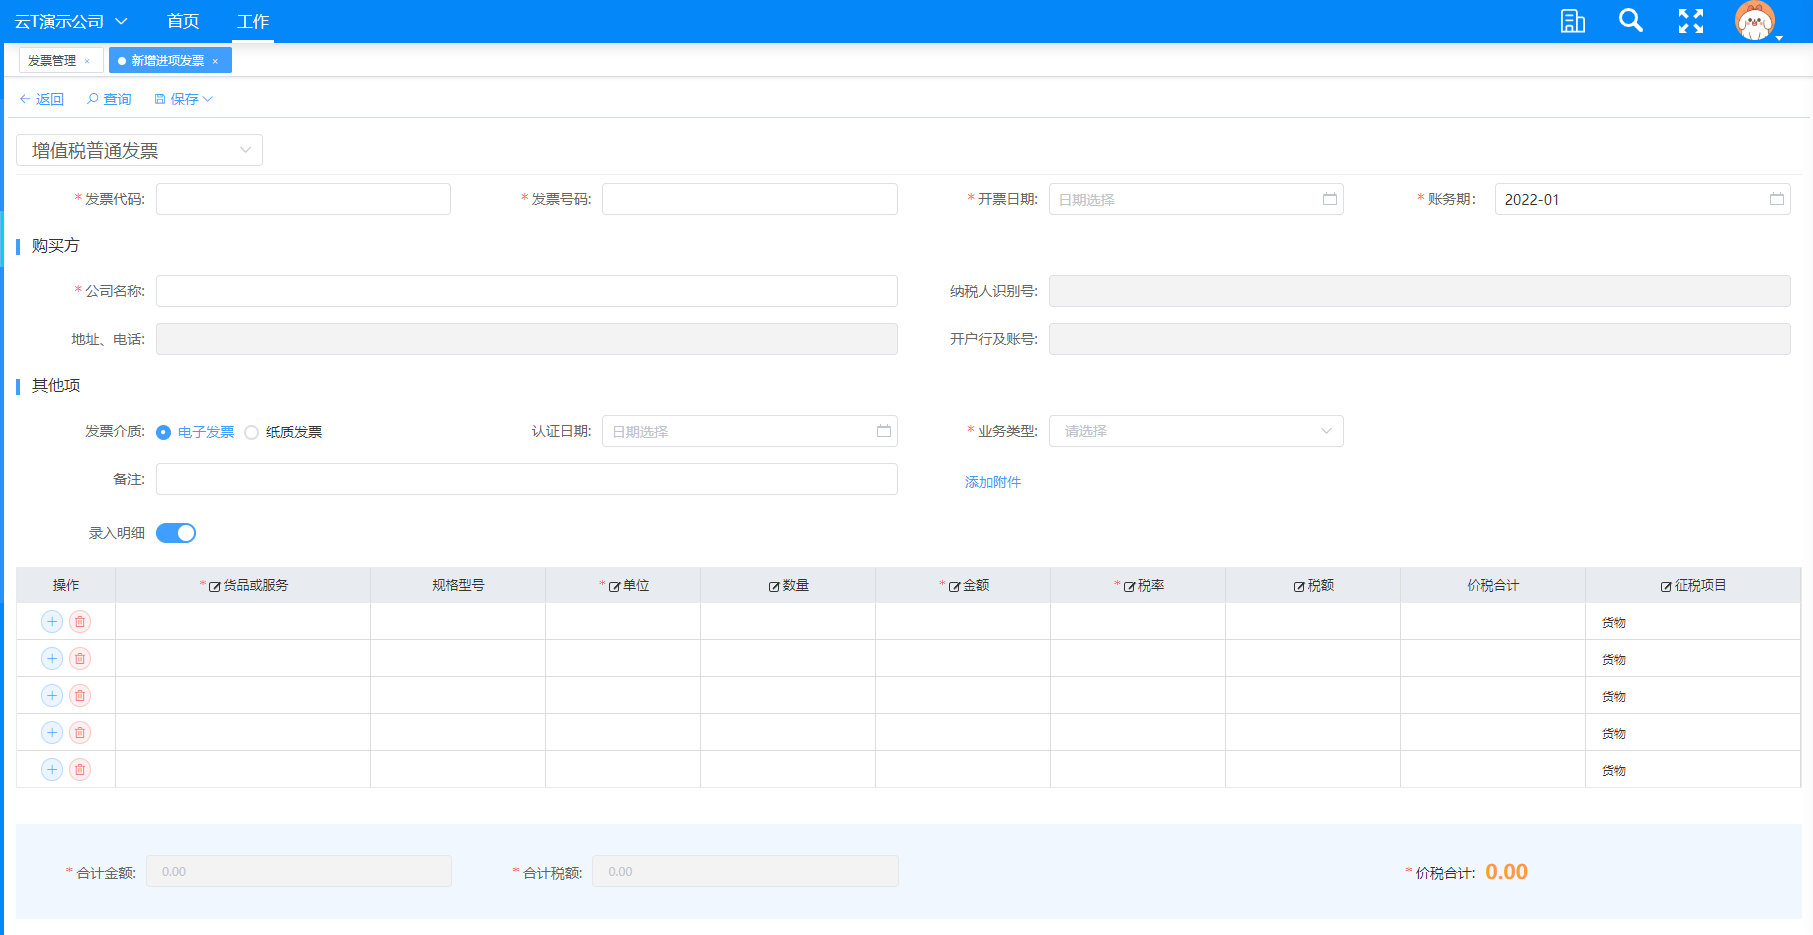Click the 添加附件 link

coord(993,482)
